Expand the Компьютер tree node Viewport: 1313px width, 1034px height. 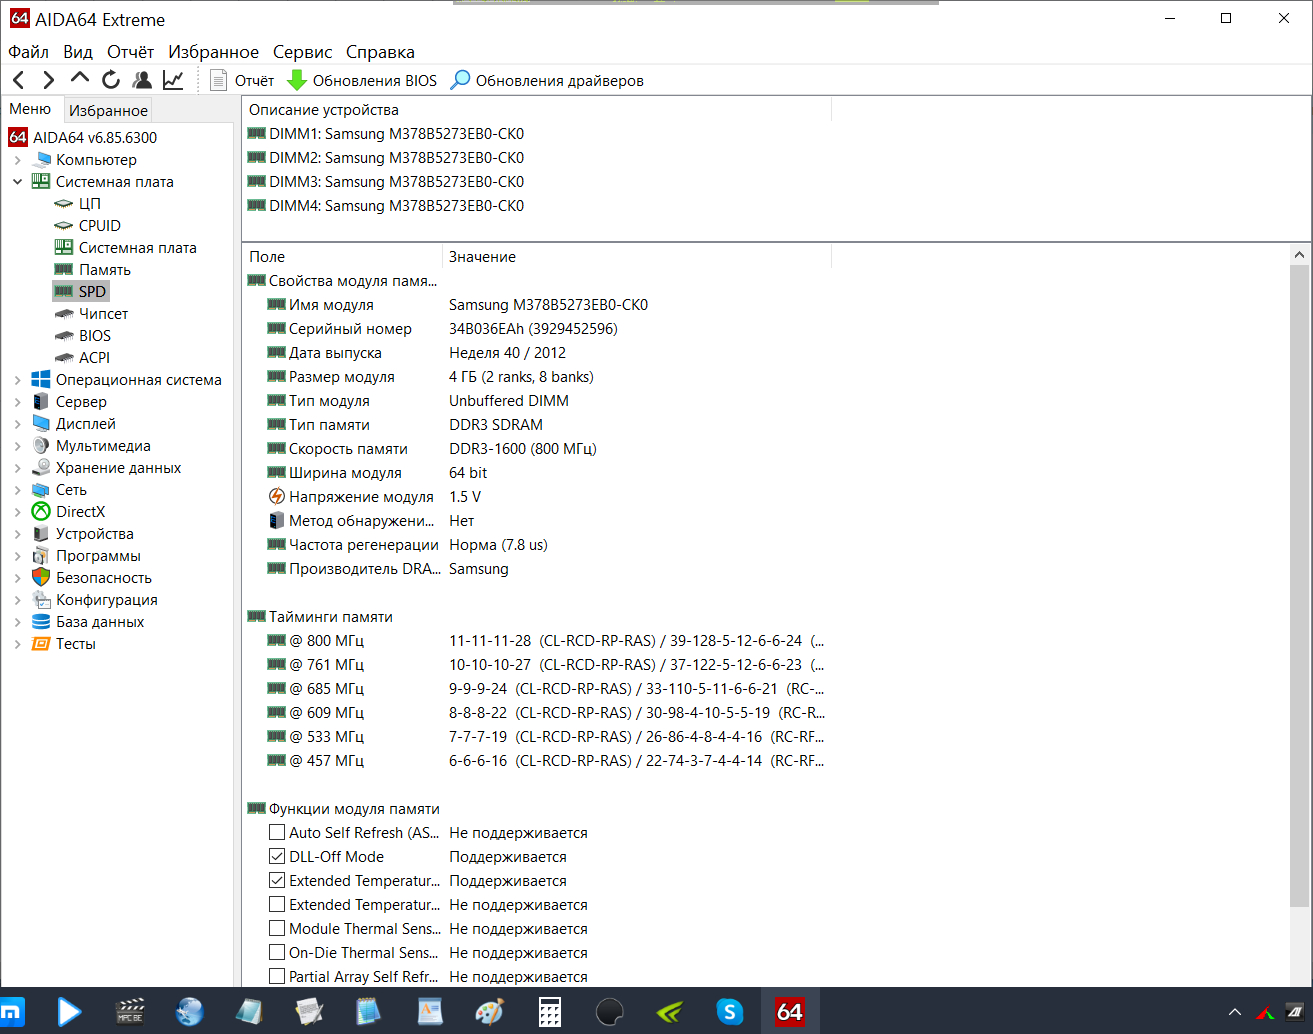click(17, 160)
